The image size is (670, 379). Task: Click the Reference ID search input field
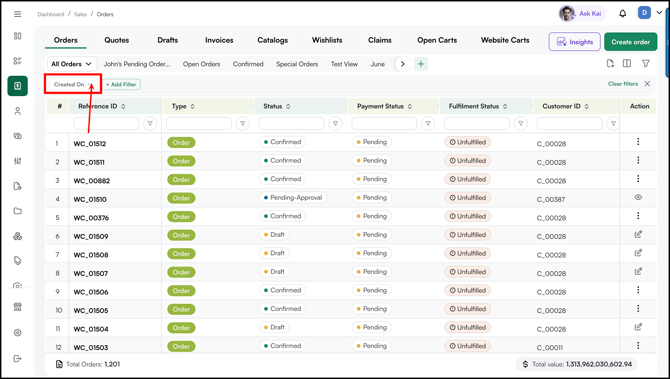(106, 123)
